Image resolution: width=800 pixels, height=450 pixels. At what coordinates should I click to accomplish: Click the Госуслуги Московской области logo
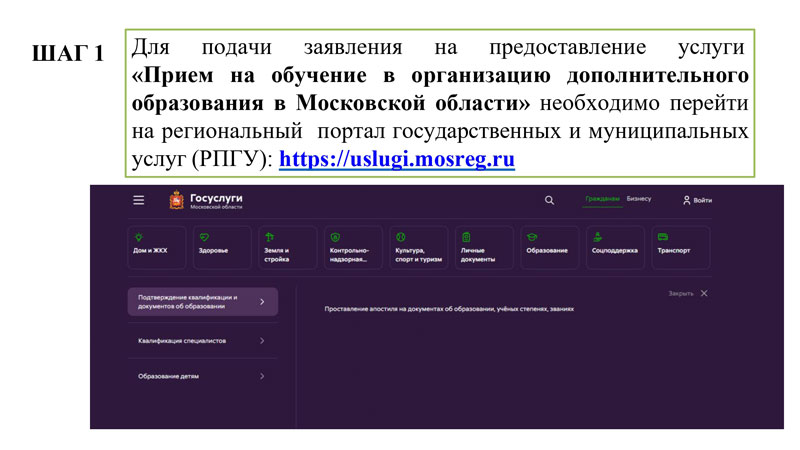tap(206, 200)
